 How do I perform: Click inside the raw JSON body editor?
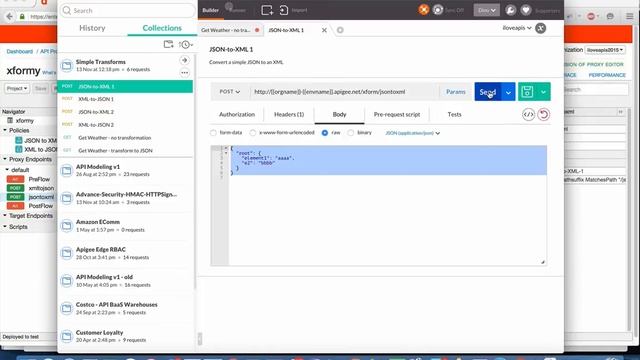[387, 205]
